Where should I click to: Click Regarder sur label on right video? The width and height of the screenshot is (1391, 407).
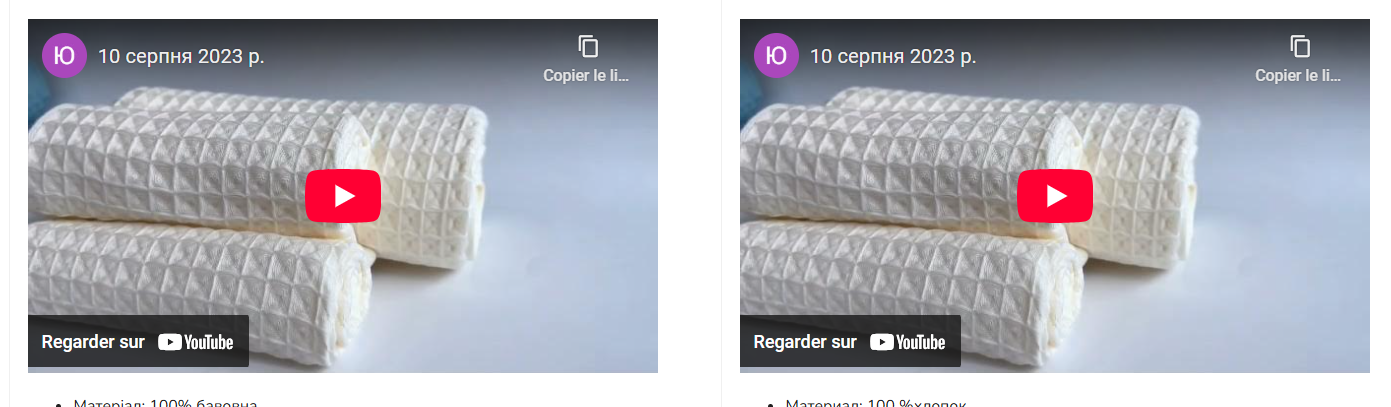click(x=805, y=342)
